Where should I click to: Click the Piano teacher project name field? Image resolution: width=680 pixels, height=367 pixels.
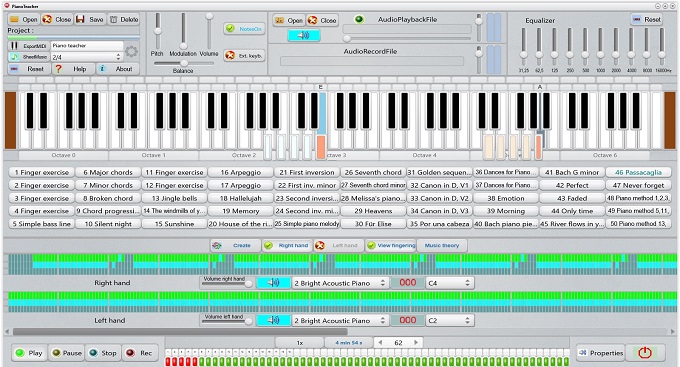pos(87,46)
